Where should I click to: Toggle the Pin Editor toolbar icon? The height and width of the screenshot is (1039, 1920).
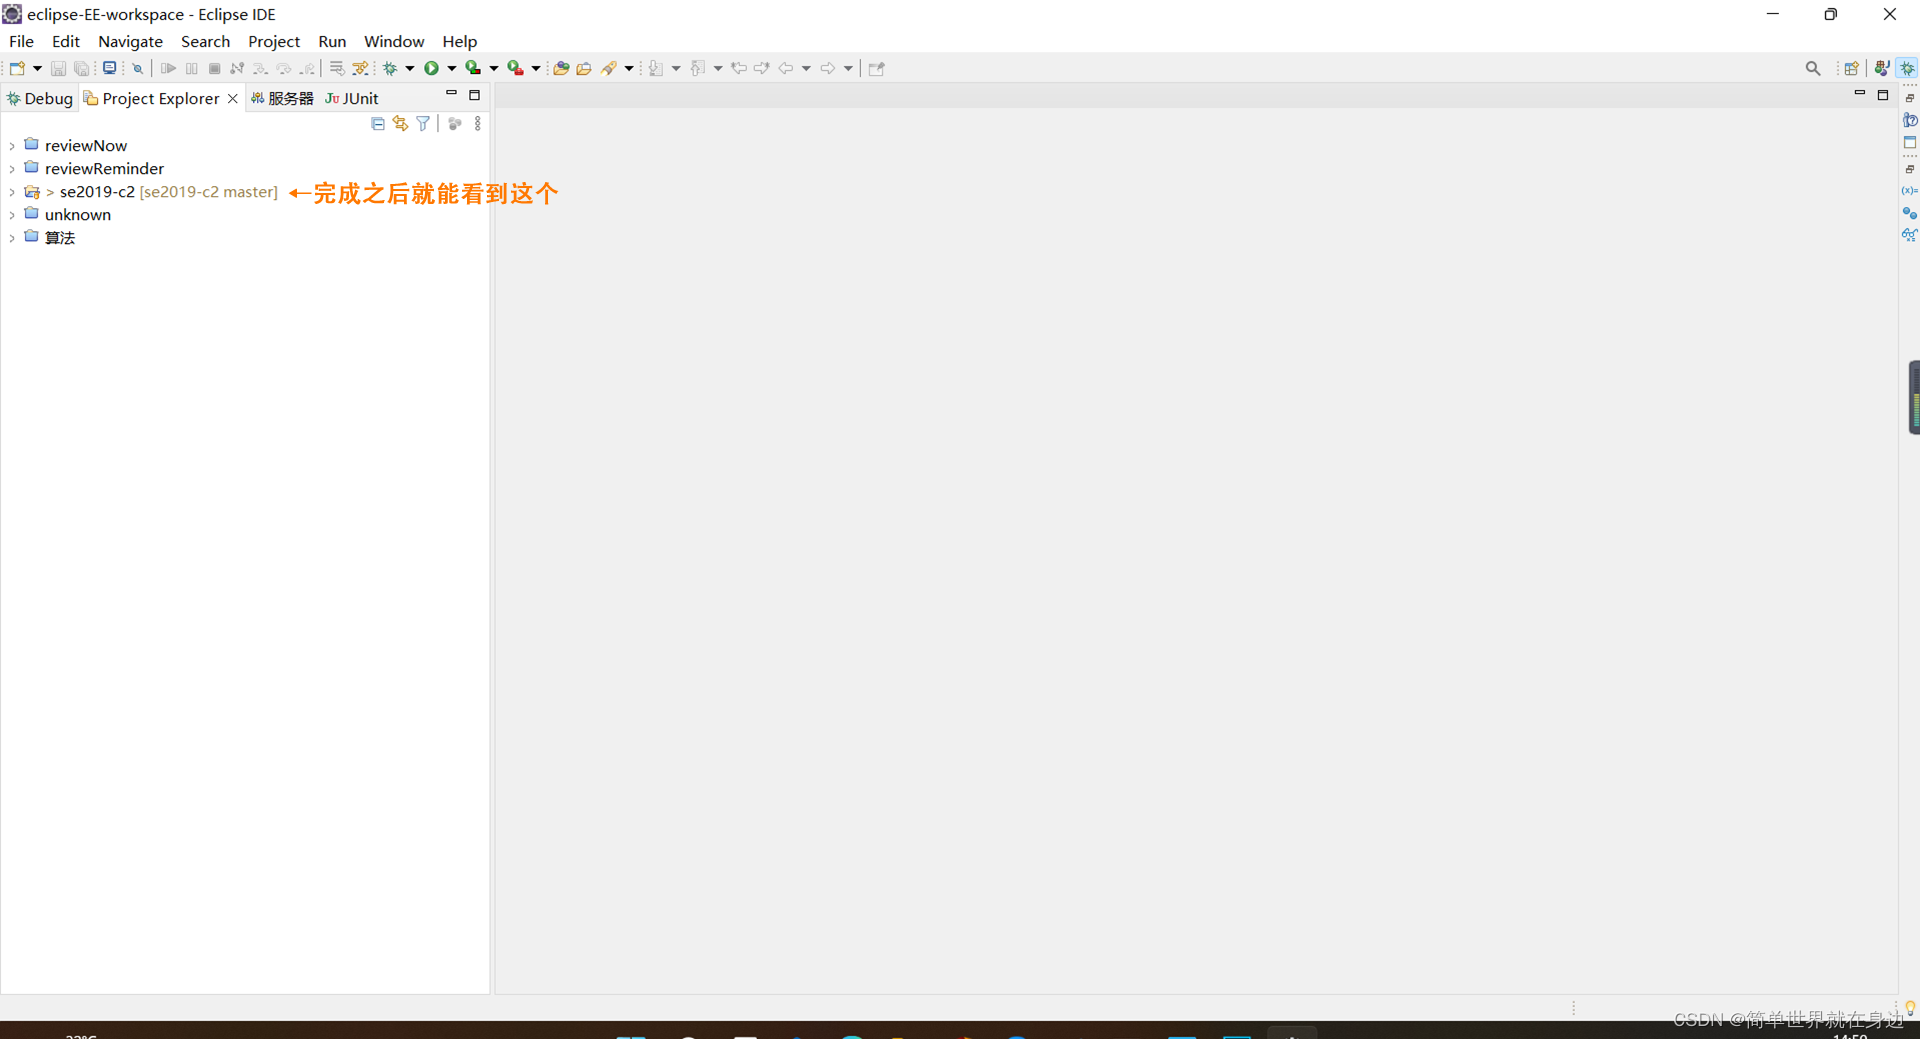click(876, 68)
